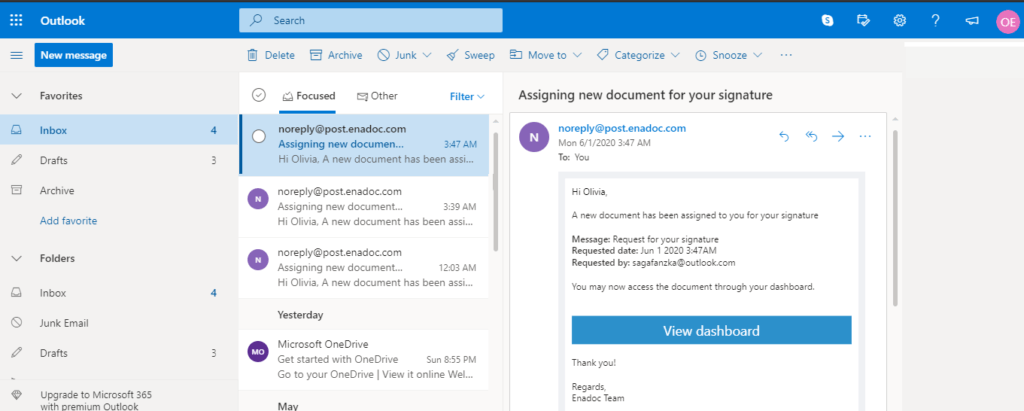Open Inbox under Folders
The height and width of the screenshot is (411, 1024).
point(119,293)
